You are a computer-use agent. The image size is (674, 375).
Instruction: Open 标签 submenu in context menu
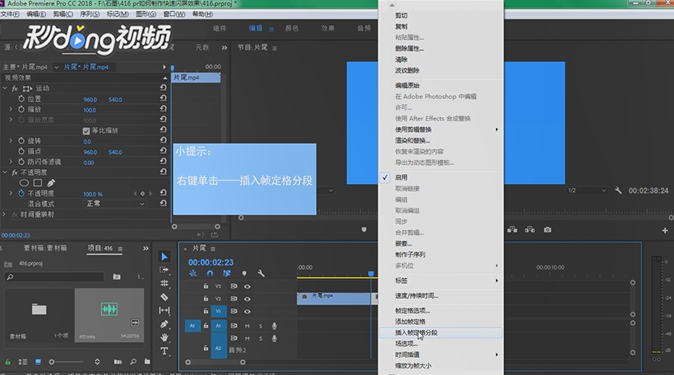coord(441,280)
